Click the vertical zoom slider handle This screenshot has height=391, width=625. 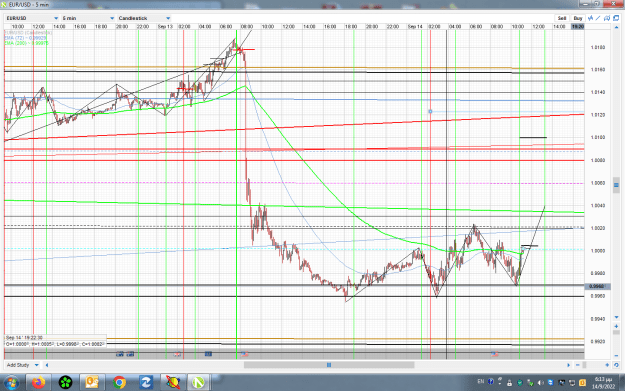click(616, 332)
